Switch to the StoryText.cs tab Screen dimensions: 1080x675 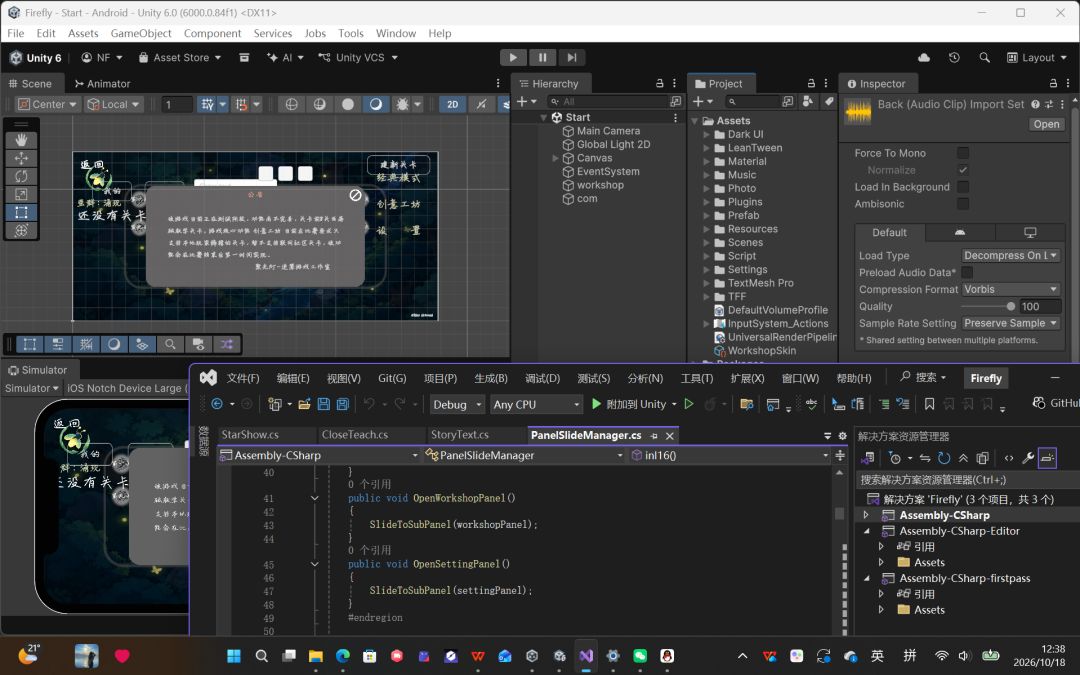tap(459, 435)
